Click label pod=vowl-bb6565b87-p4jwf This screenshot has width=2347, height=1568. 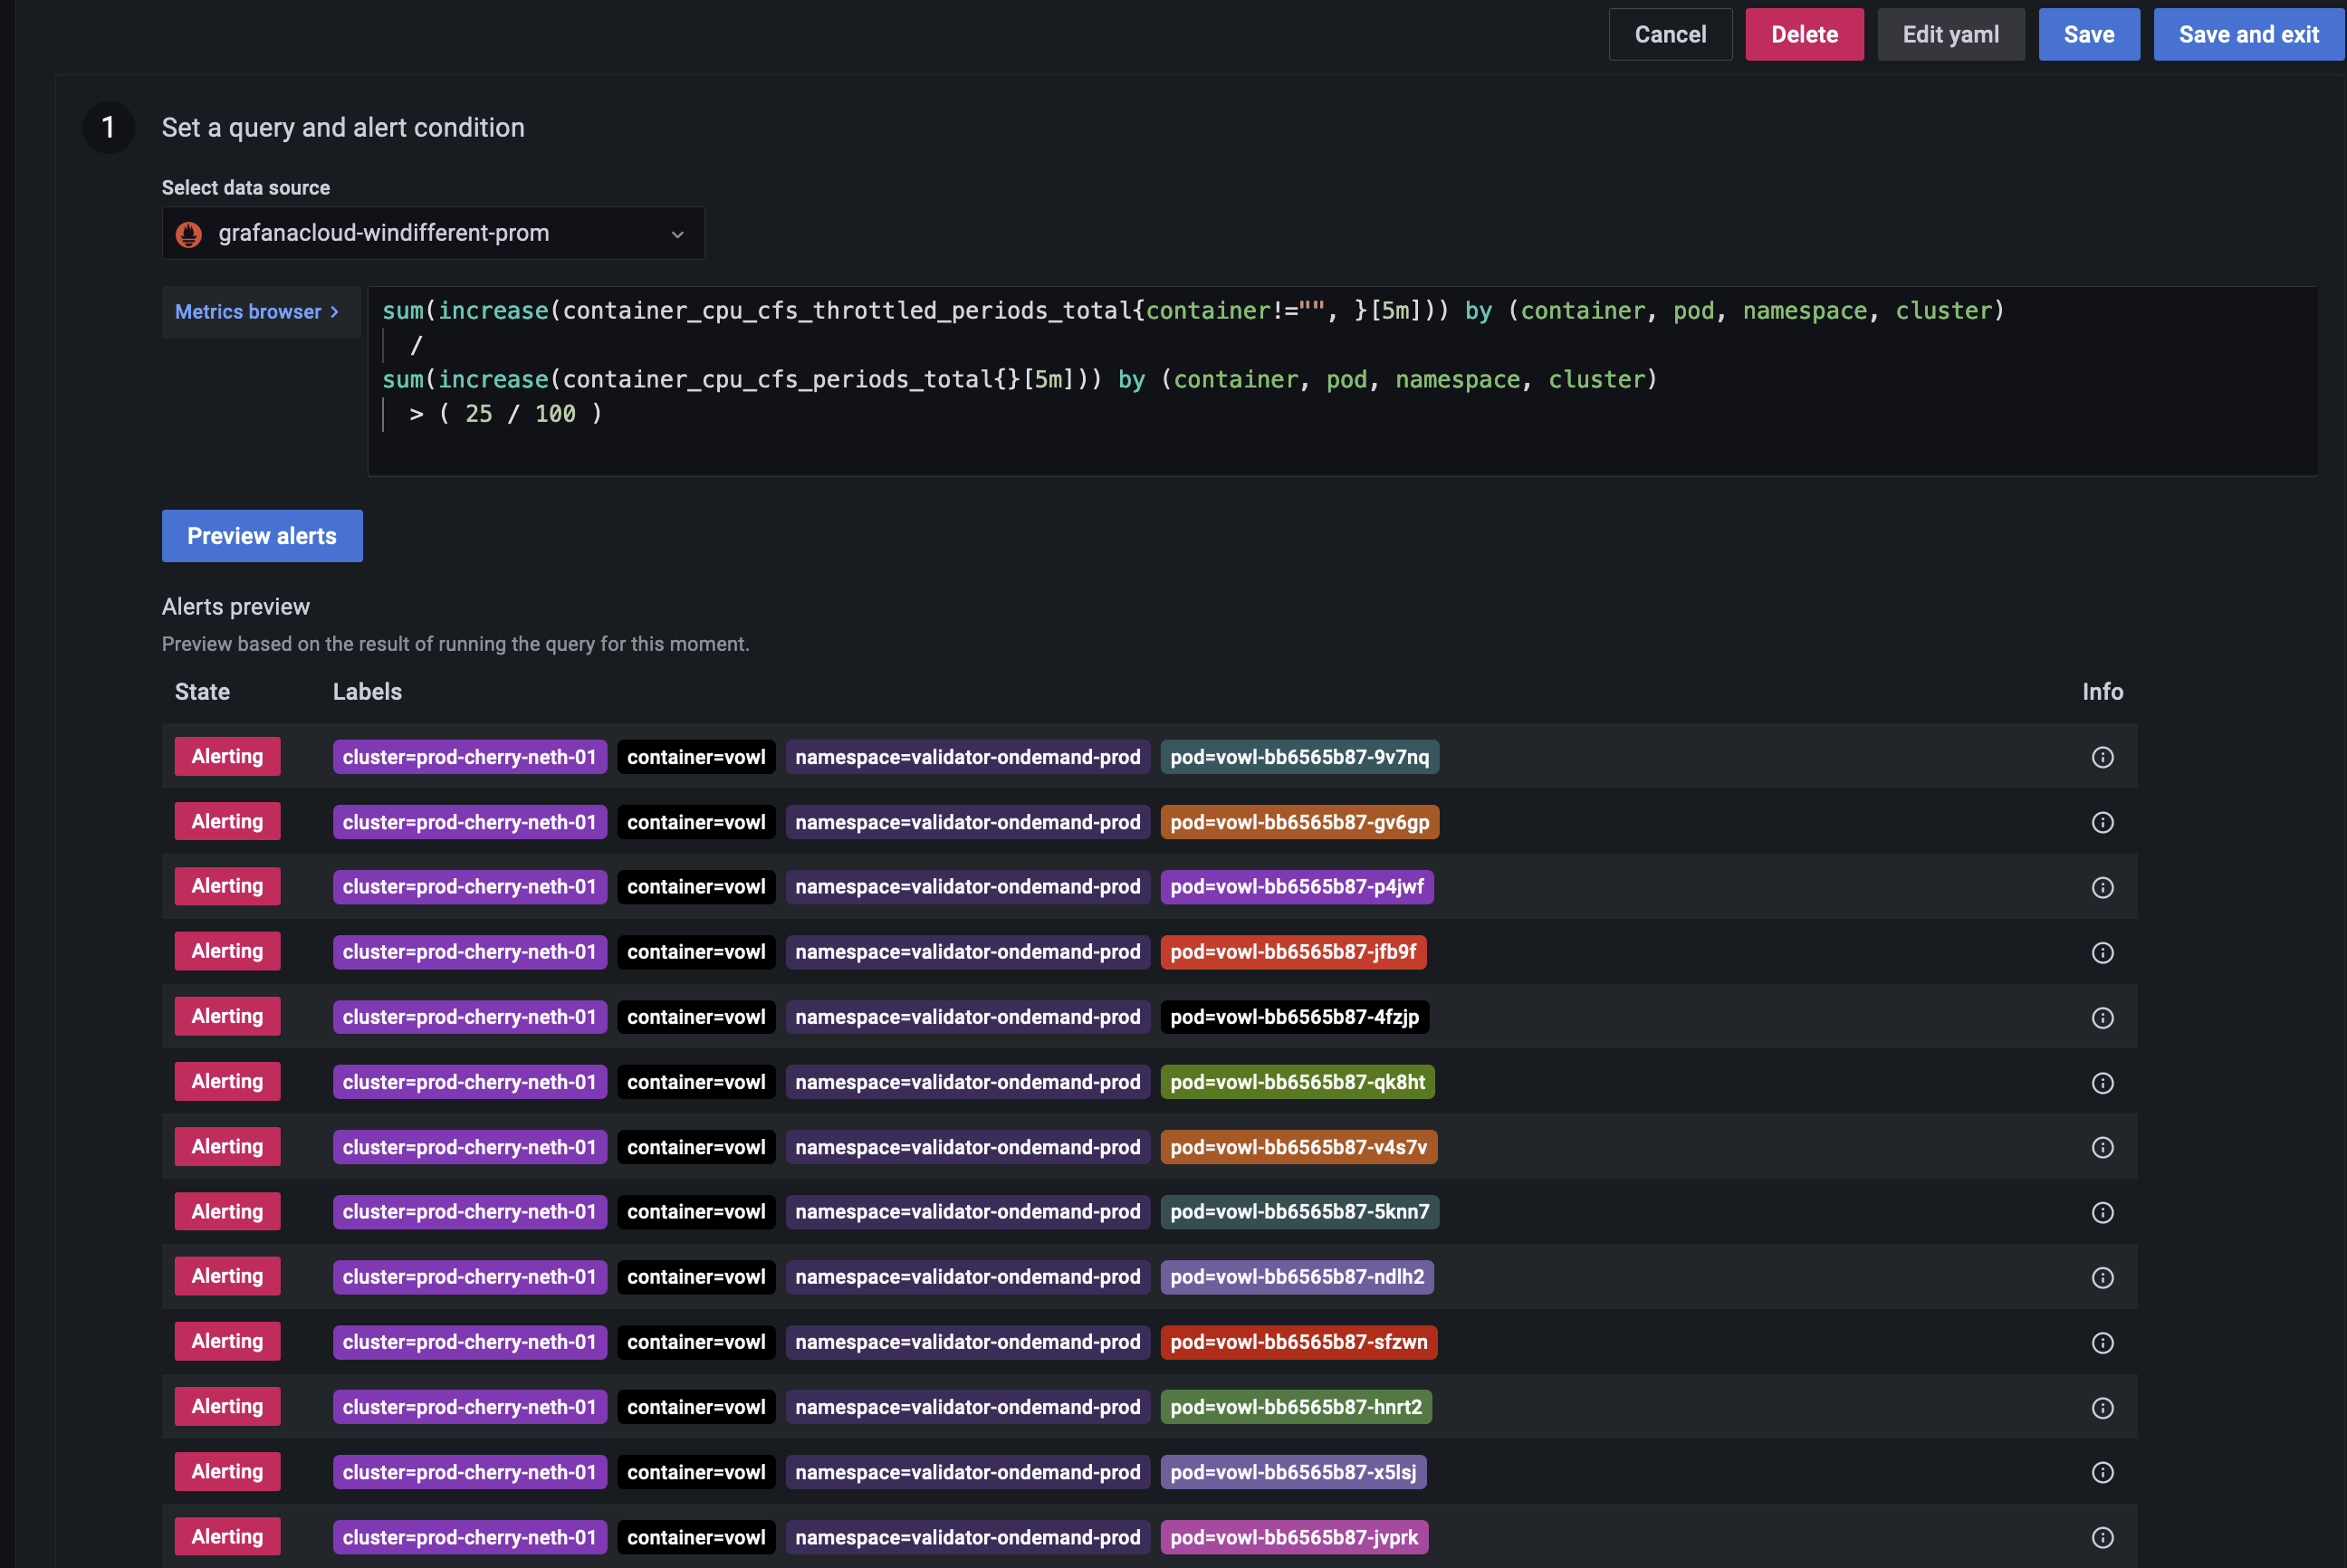click(x=1297, y=887)
